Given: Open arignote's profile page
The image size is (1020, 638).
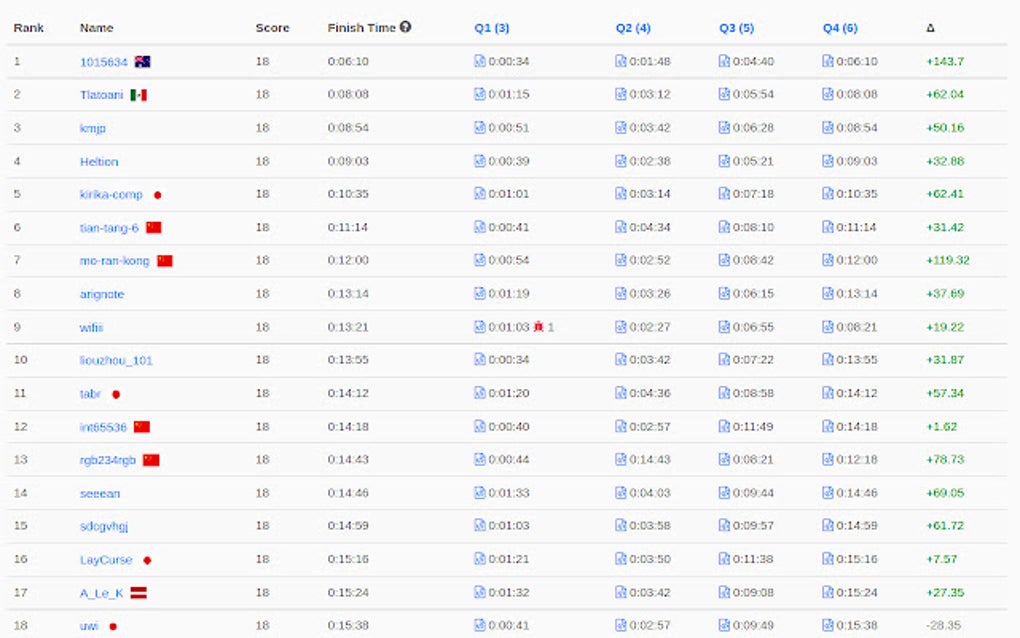Looking at the screenshot, I should point(102,293).
